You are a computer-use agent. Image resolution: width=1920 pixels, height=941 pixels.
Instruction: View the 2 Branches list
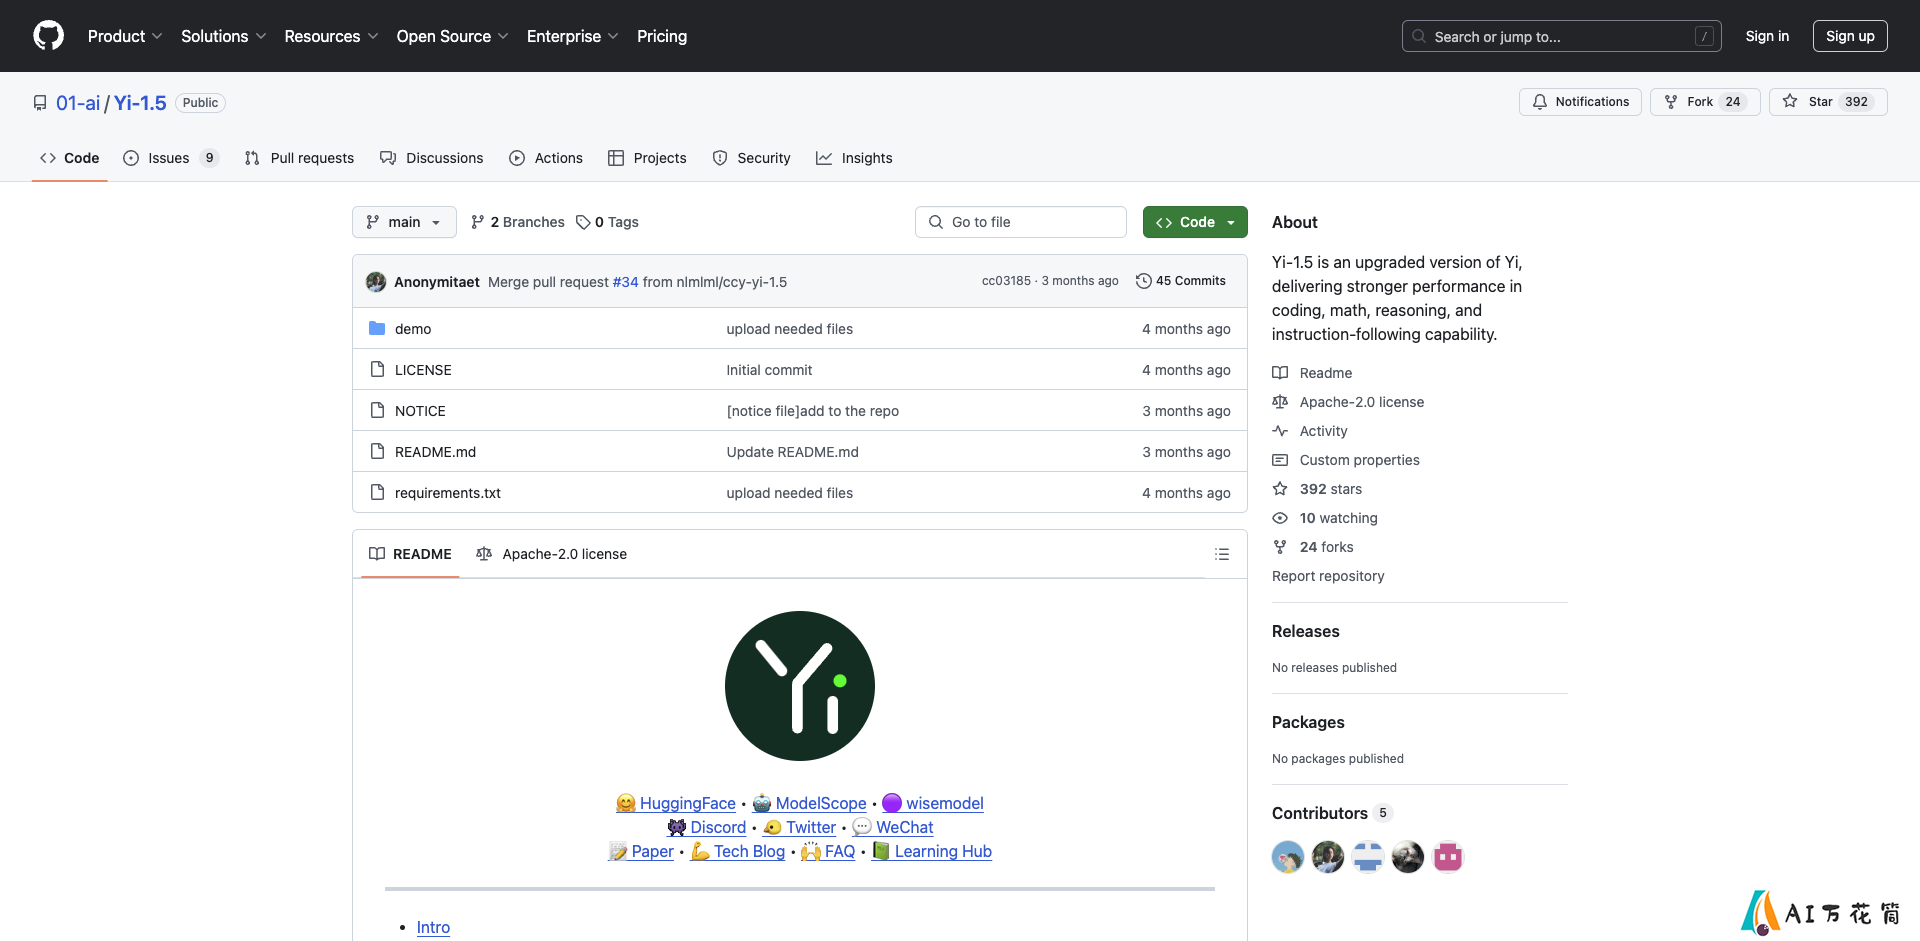point(518,222)
